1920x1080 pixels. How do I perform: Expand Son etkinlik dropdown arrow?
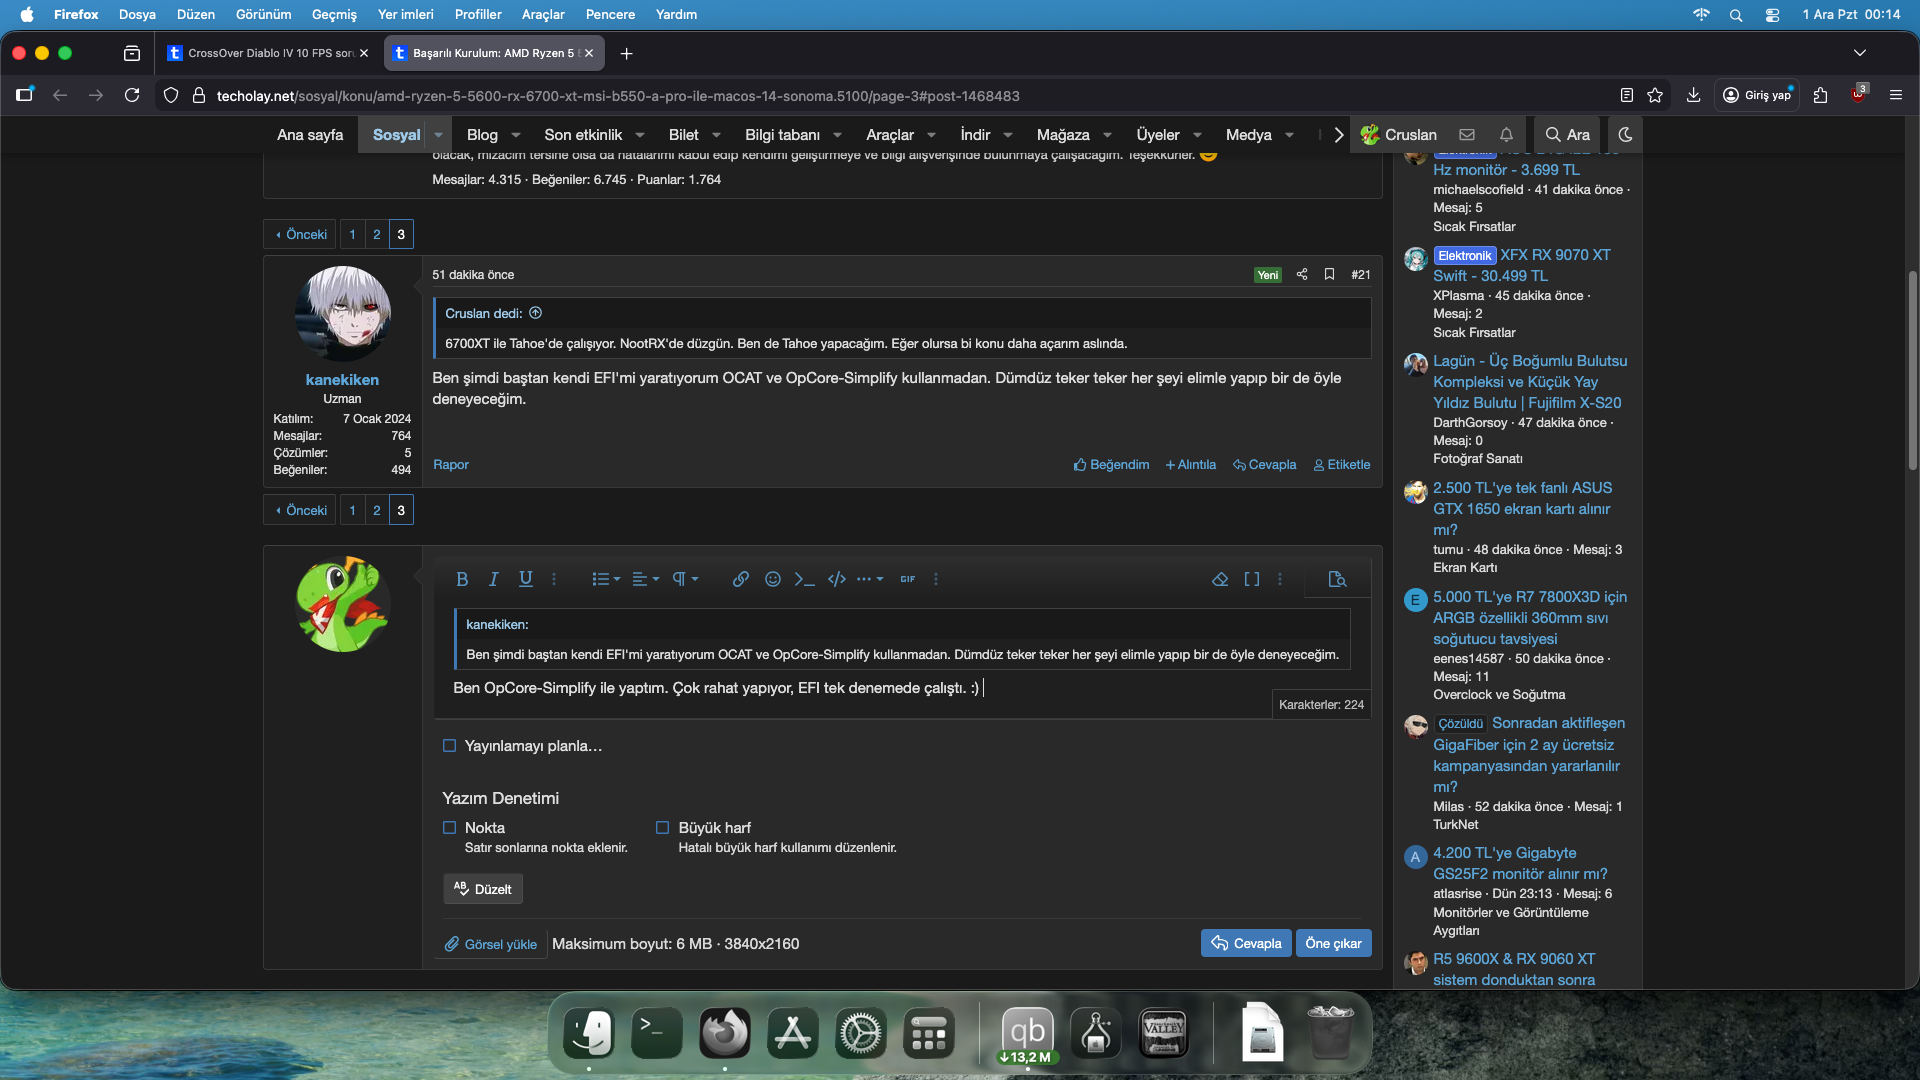[640, 135]
